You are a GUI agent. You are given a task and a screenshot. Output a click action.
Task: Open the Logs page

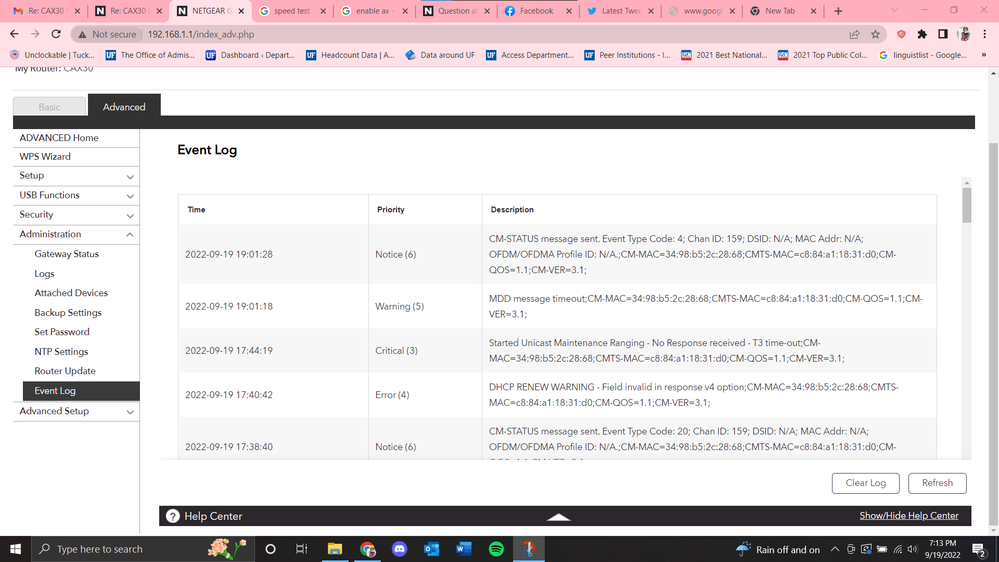45,273
